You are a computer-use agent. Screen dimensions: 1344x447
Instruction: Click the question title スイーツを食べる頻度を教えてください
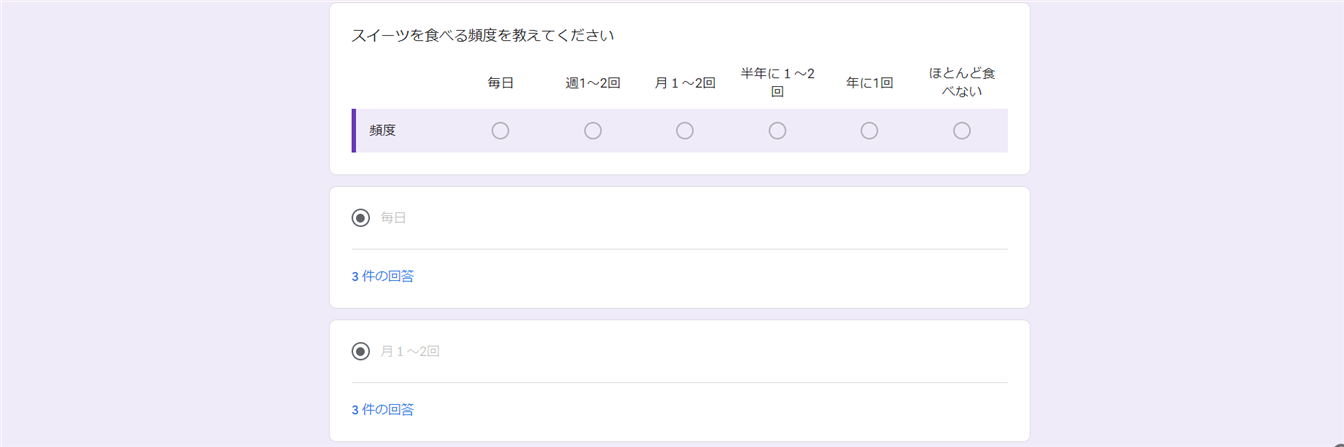pyautogui.click(x=482, y=36)
